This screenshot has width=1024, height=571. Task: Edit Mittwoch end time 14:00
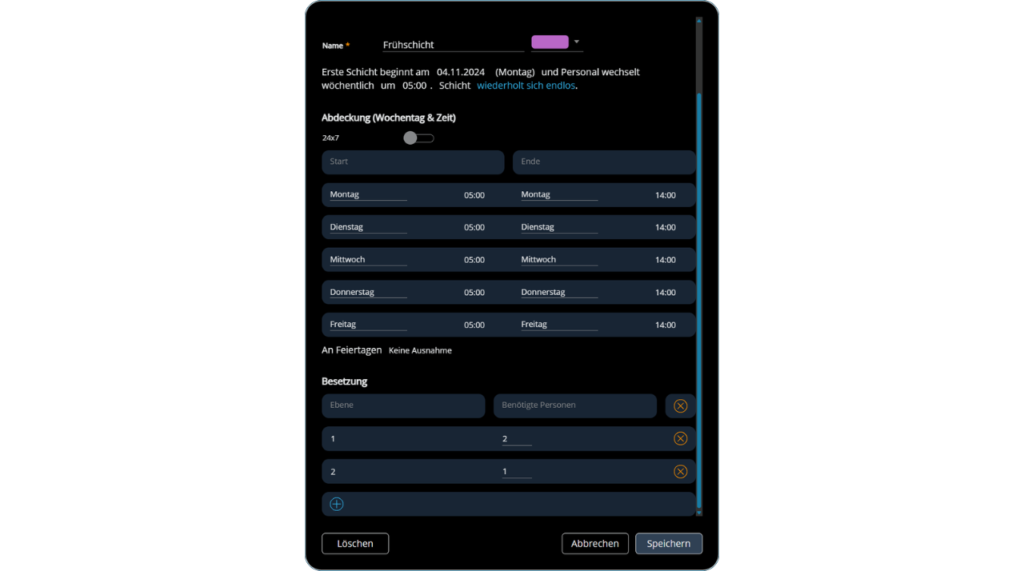[665, 260]
